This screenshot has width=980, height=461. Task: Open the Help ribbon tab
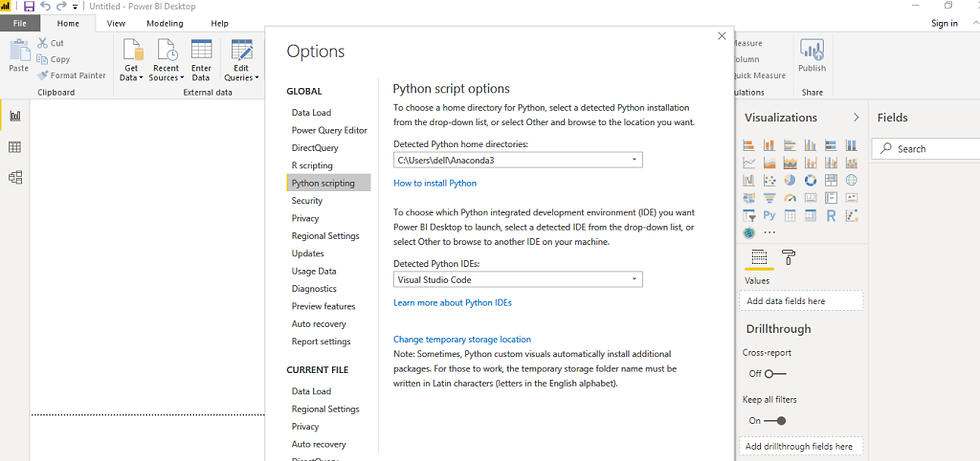(219, 23)
